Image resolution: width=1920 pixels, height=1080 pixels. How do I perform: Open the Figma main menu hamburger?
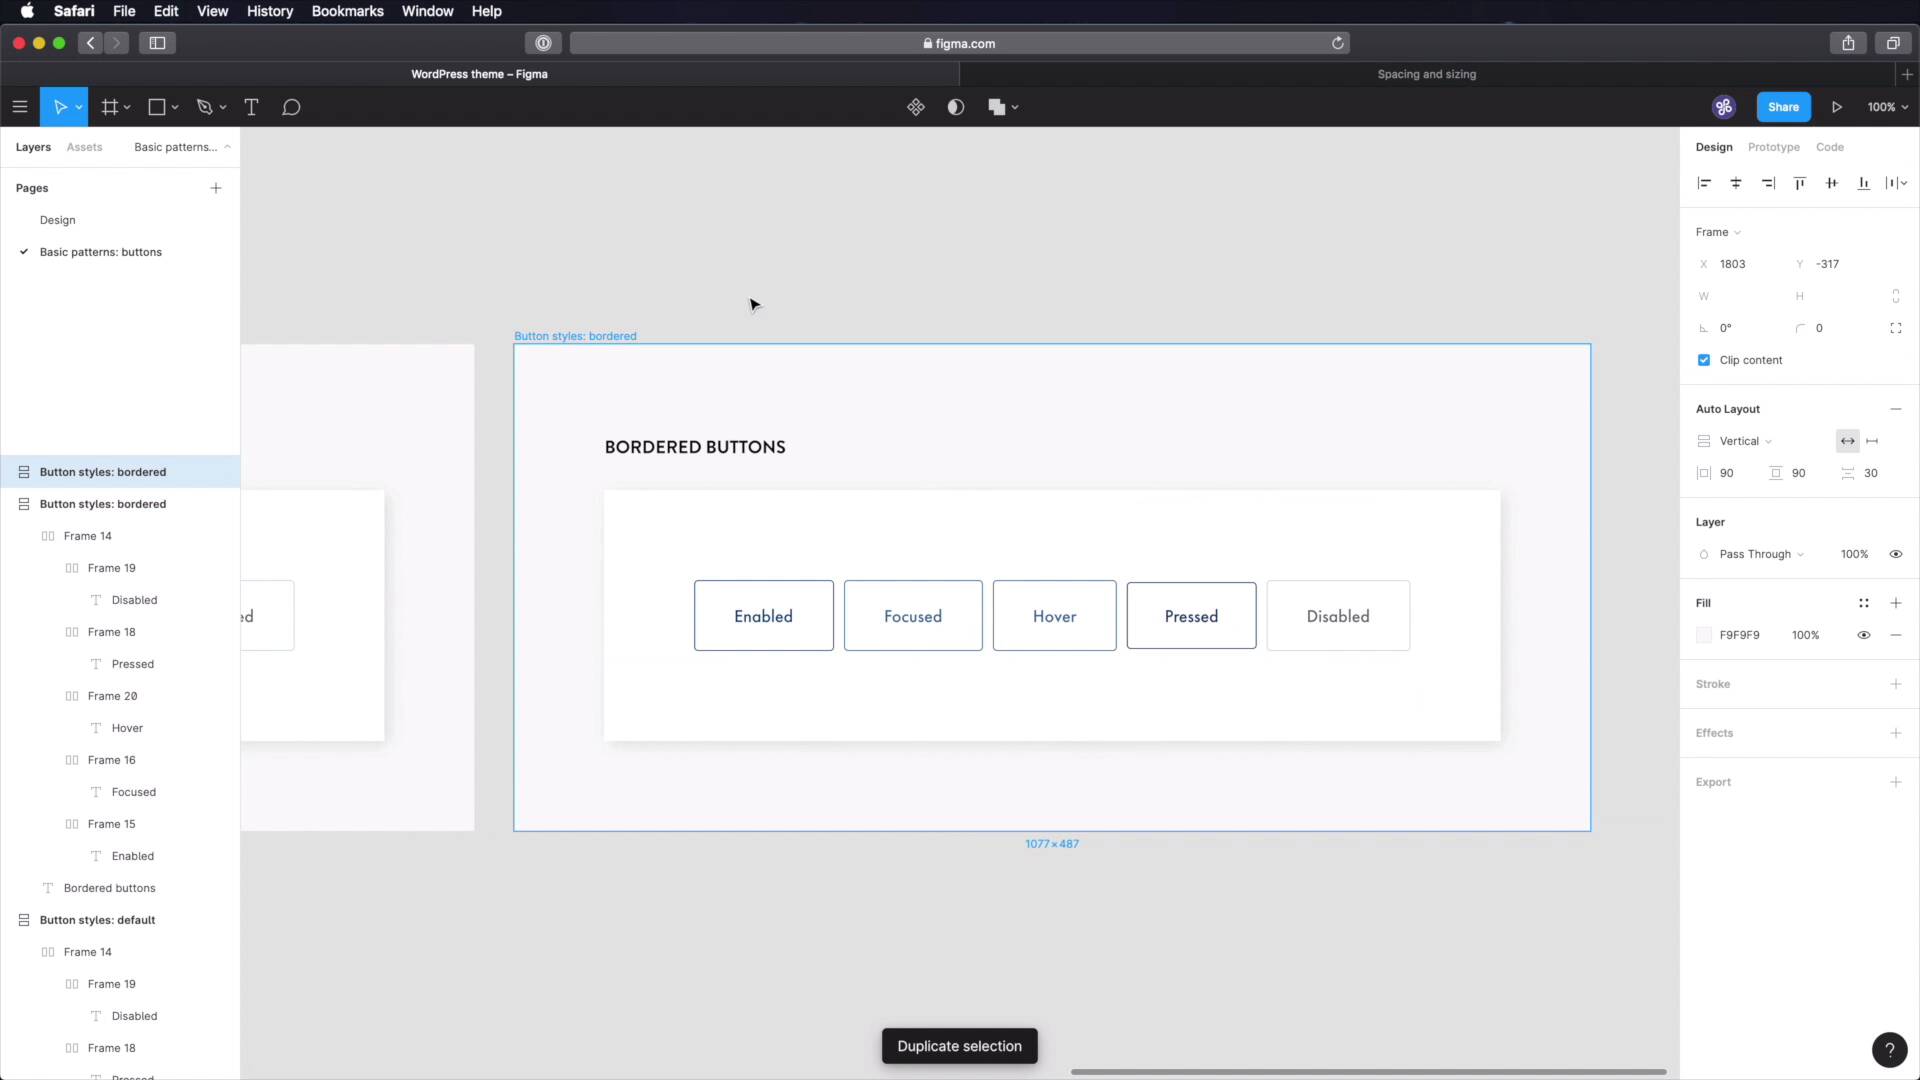tap(19, 107)
